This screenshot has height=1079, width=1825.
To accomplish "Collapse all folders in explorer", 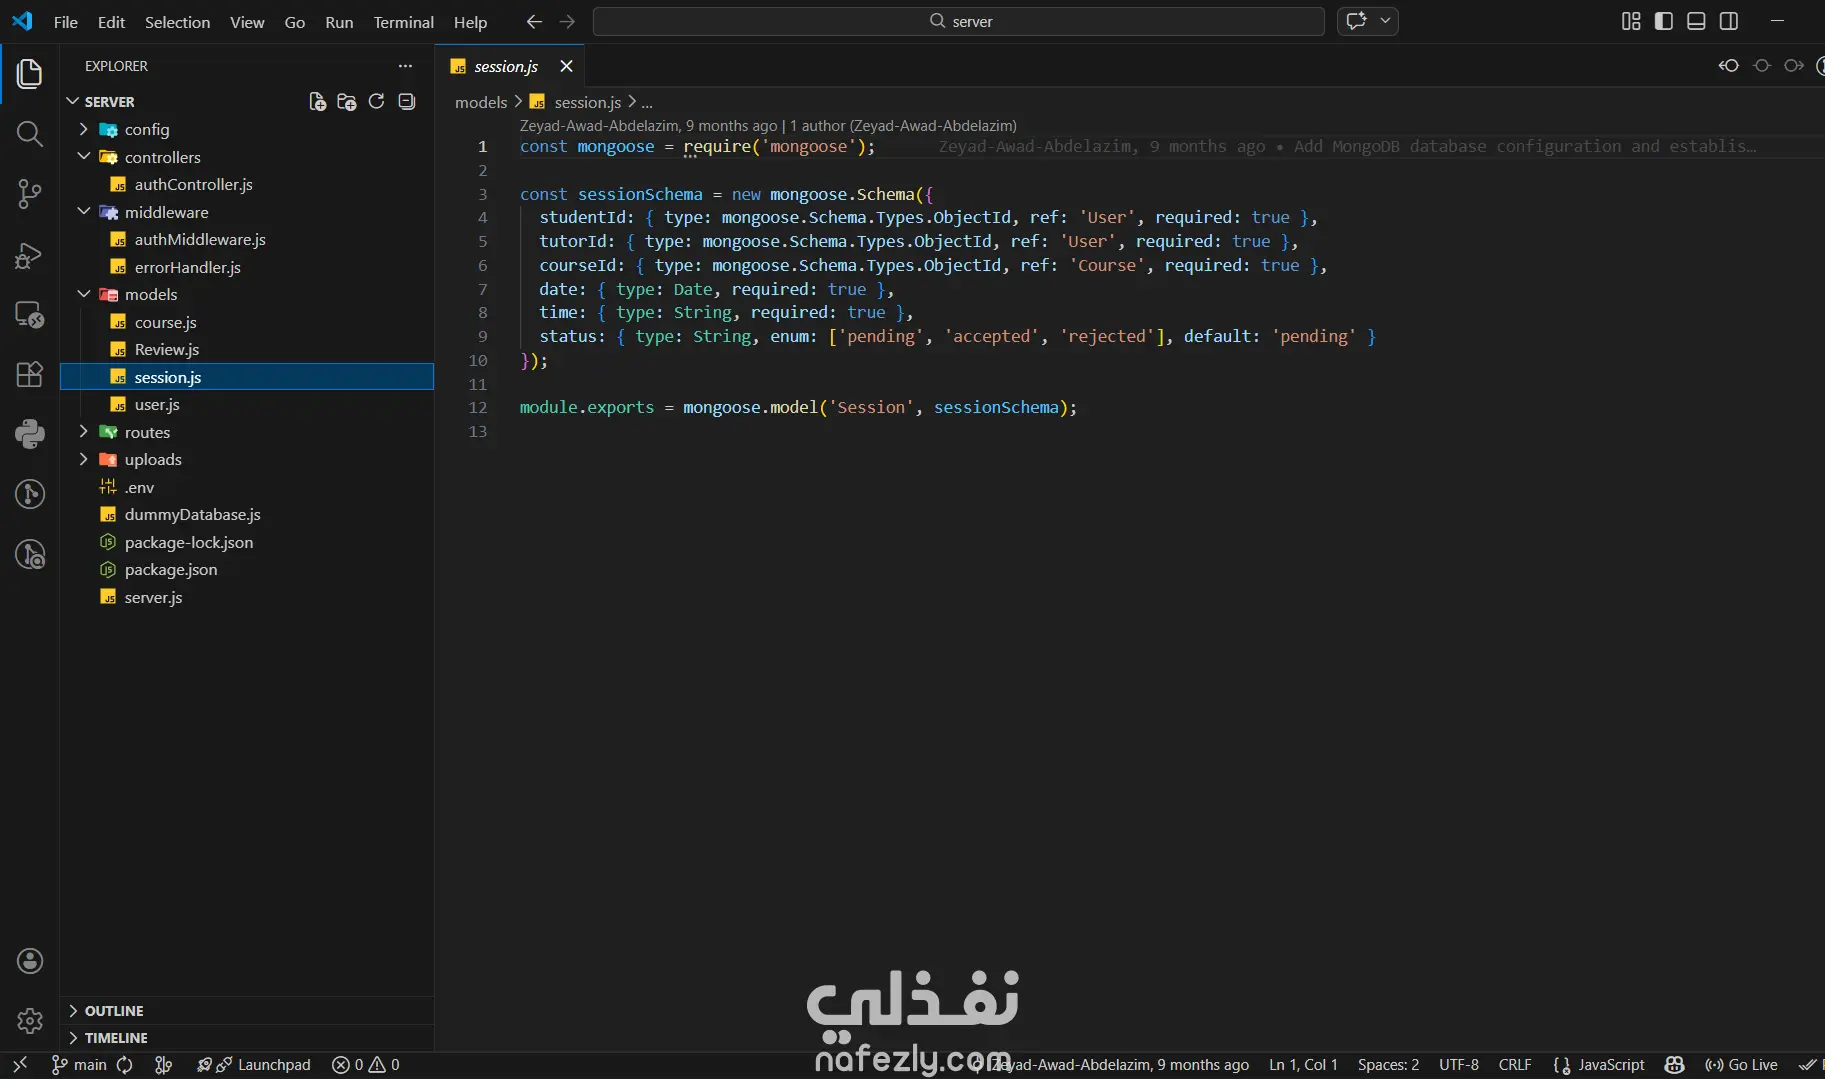I will click(x=406, y=102).
